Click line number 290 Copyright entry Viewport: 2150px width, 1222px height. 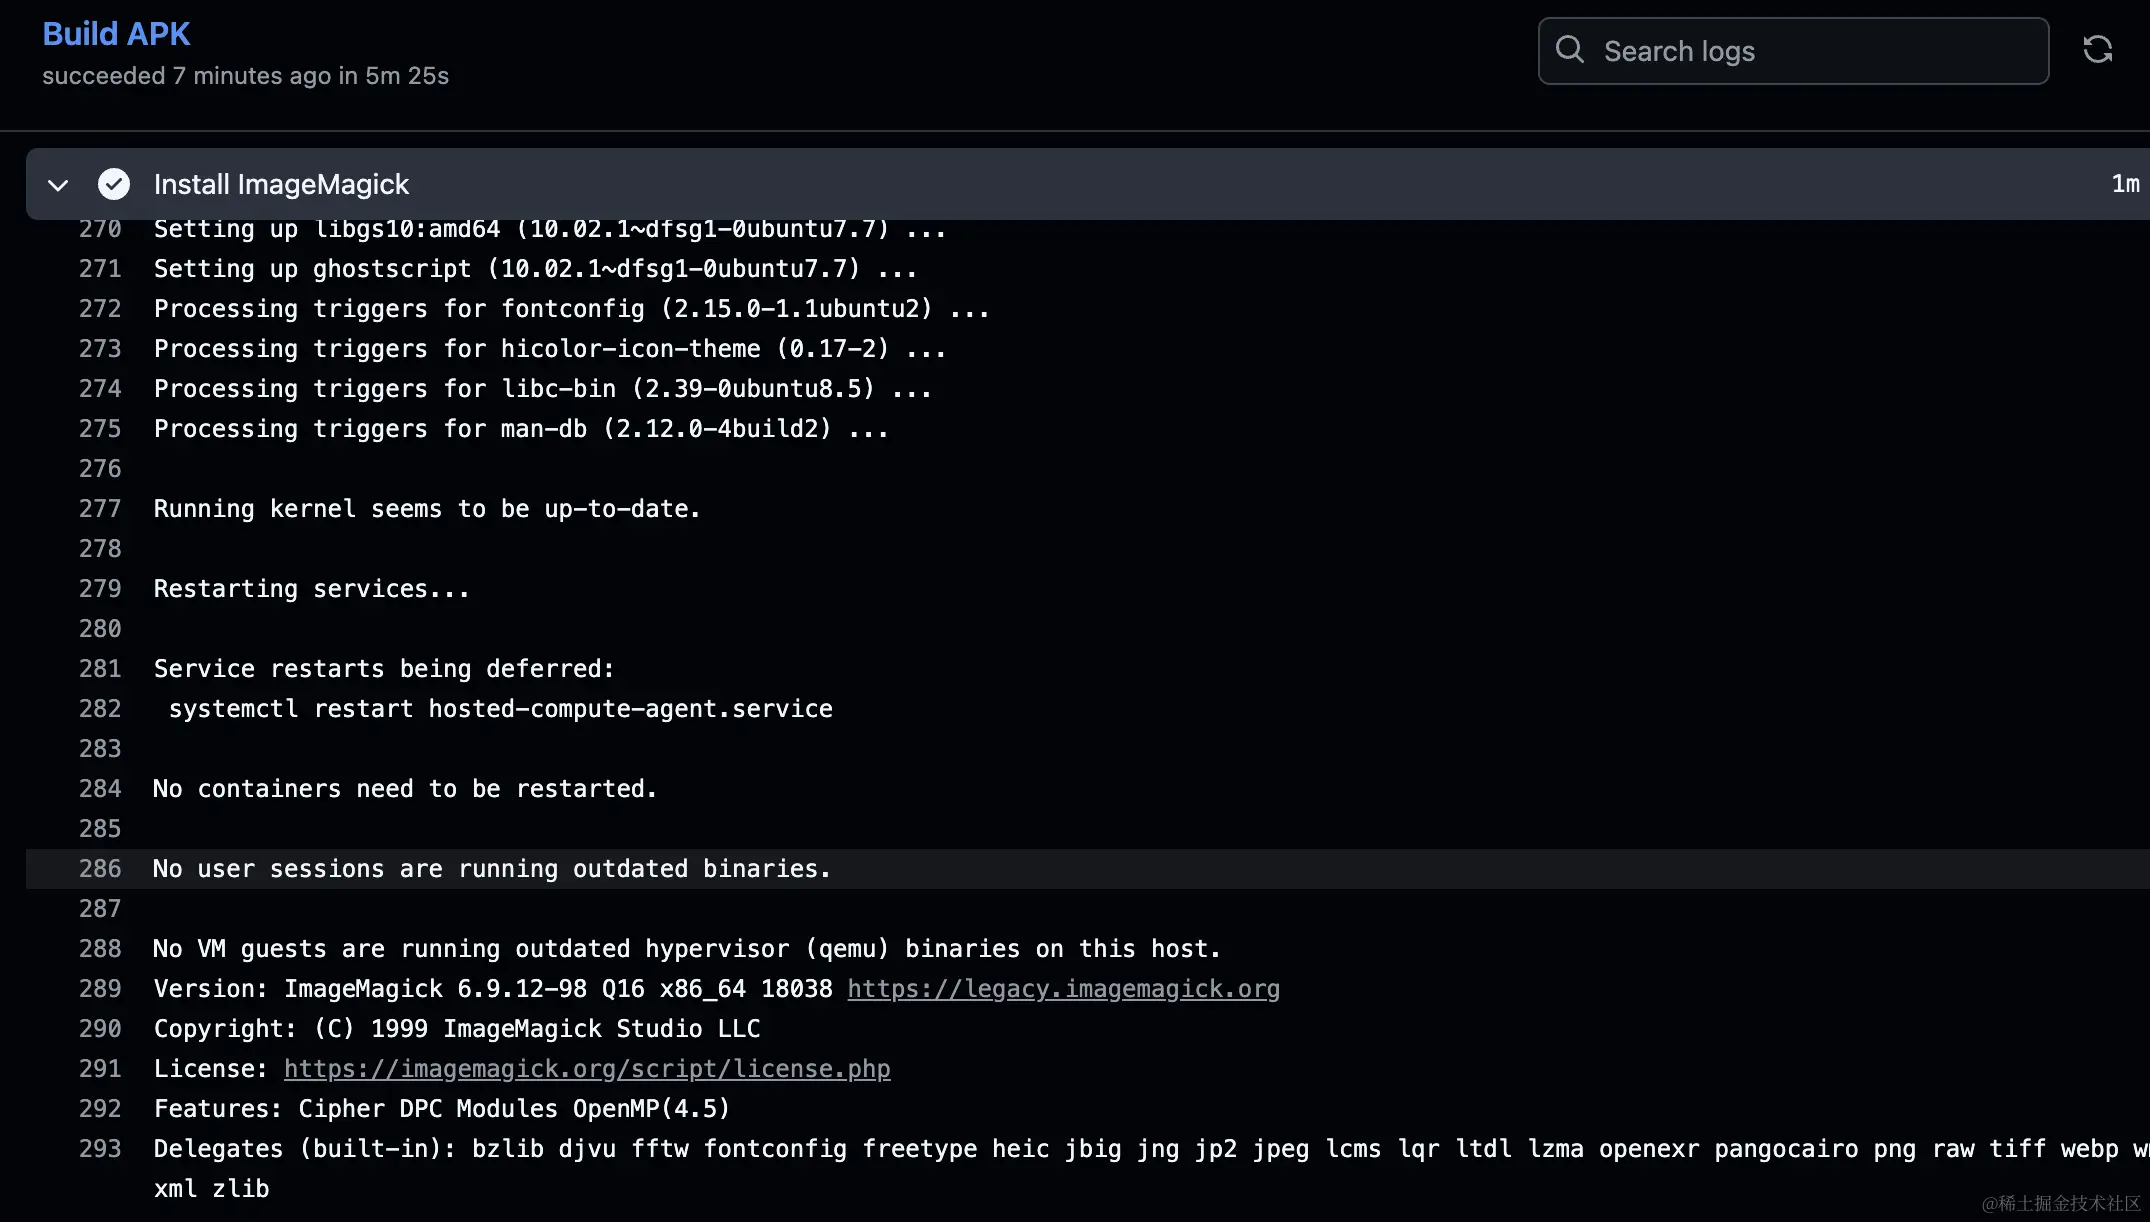pos(100,1029)
